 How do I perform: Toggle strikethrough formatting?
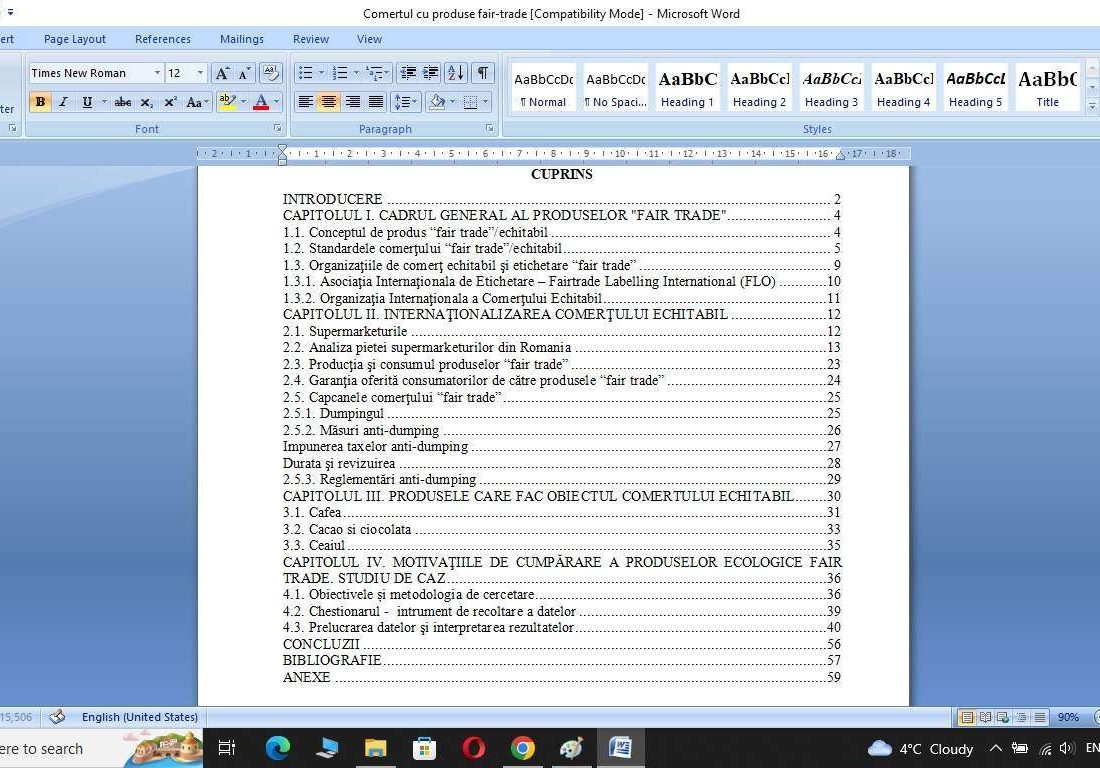(x=123, y=102)
